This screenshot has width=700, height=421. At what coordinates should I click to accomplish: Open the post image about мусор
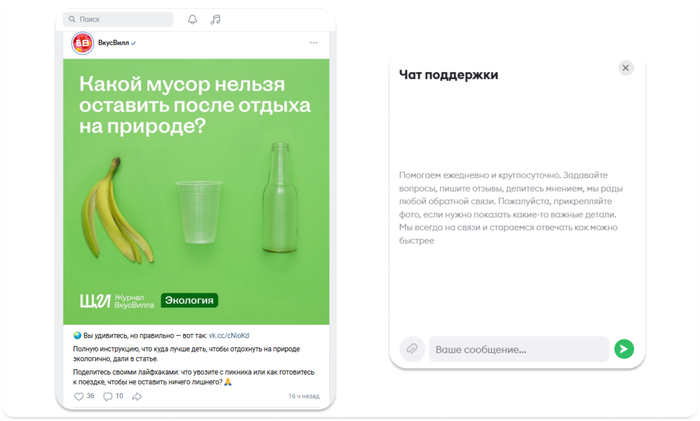point(196,192)
